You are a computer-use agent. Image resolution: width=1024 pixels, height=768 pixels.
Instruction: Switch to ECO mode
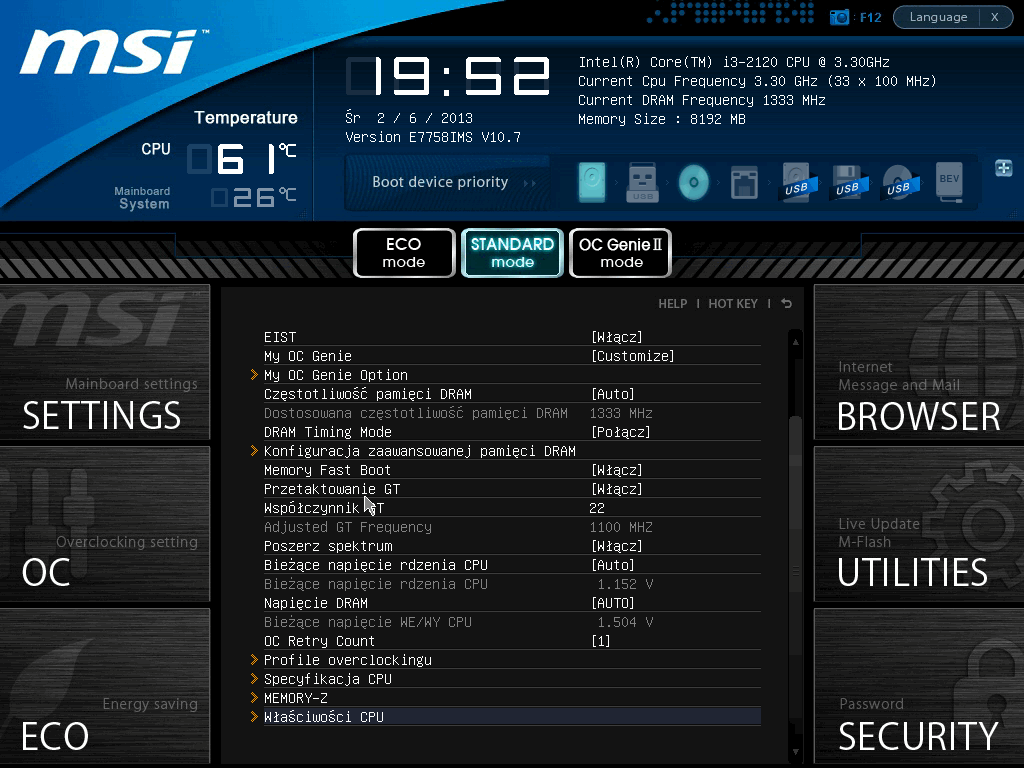click(404, 253)
